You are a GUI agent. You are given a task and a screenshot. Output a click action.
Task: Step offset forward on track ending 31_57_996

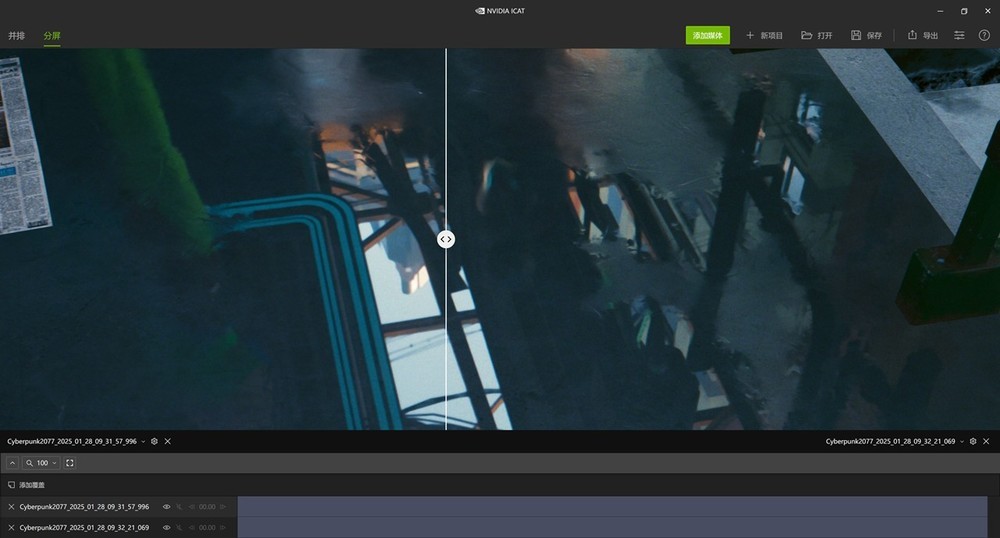[223, 507]
